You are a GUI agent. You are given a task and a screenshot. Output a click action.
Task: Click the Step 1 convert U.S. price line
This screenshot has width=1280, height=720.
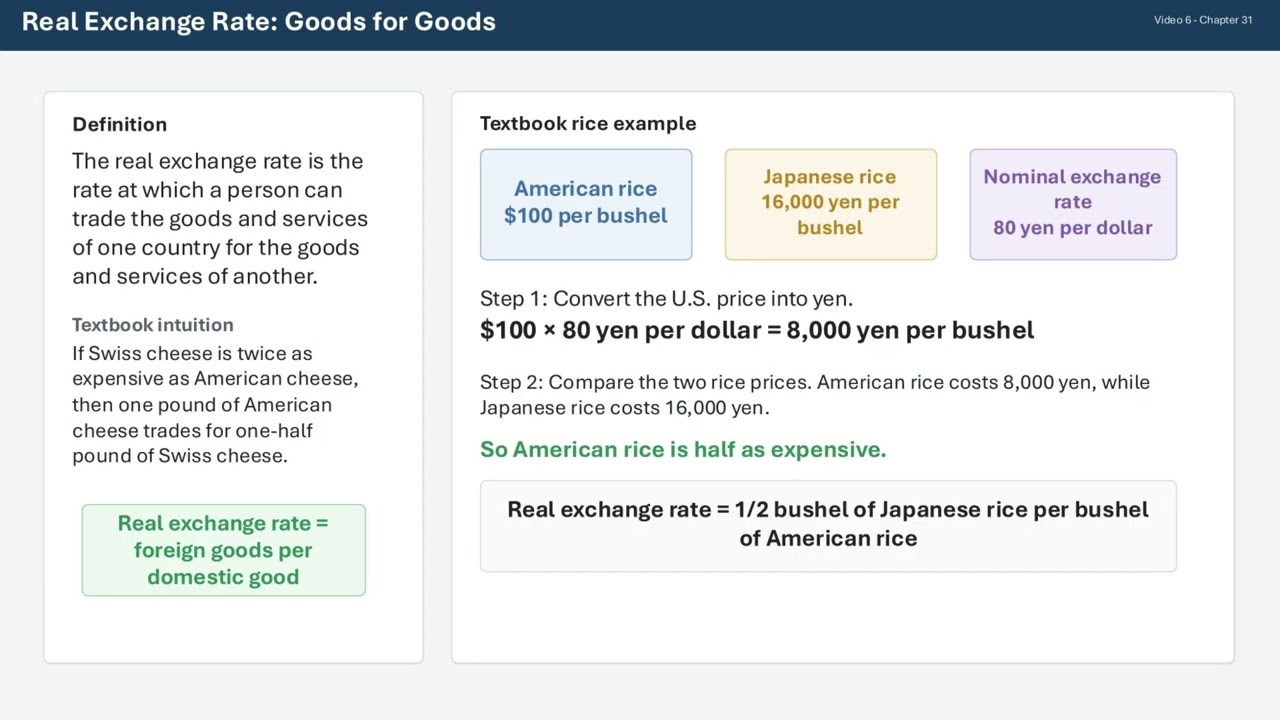[666, 298]
